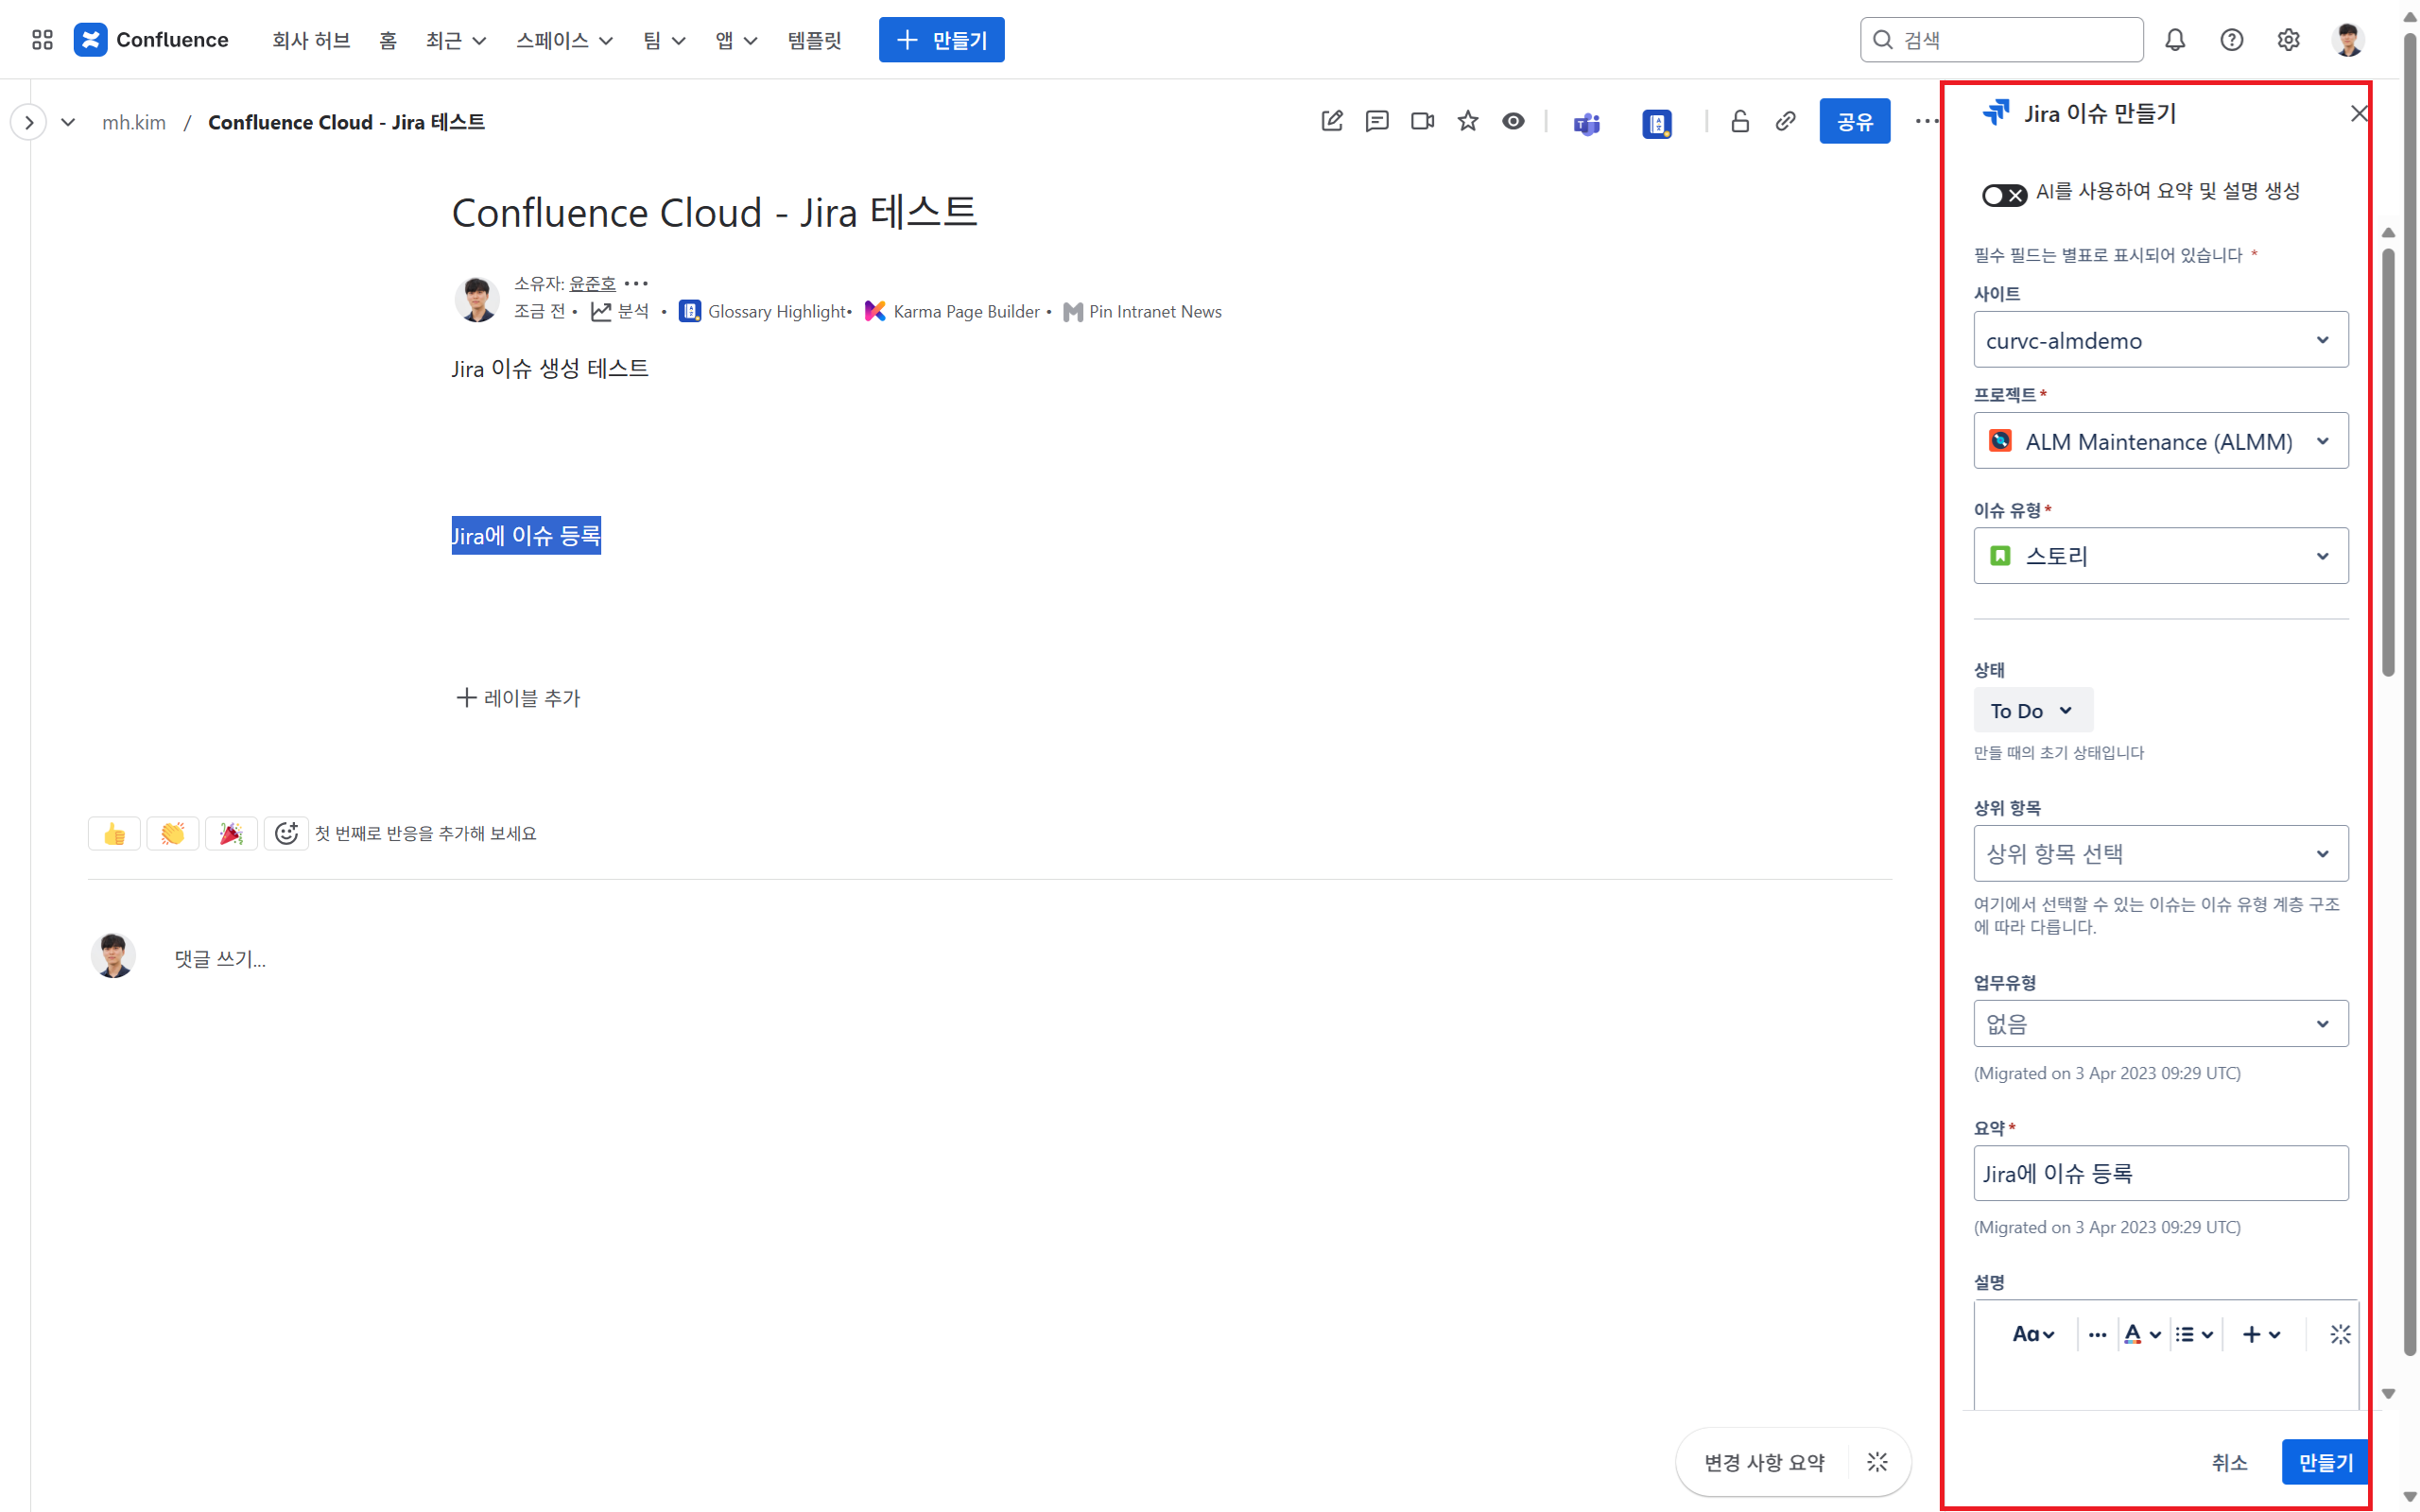Open the more actions ellipsis in toolbar
This screenshot has width=2420, height=1512.
[x=1926, y=121]
